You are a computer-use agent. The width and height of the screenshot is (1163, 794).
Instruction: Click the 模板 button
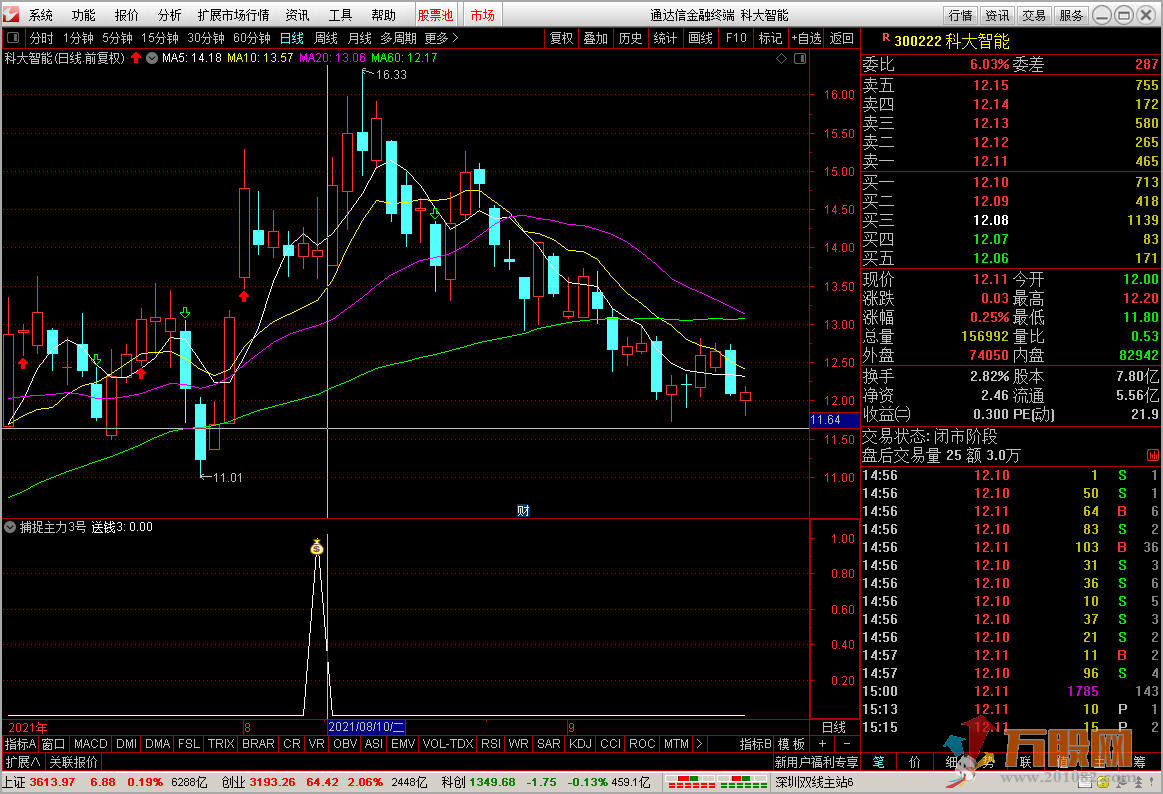[791, 744]
